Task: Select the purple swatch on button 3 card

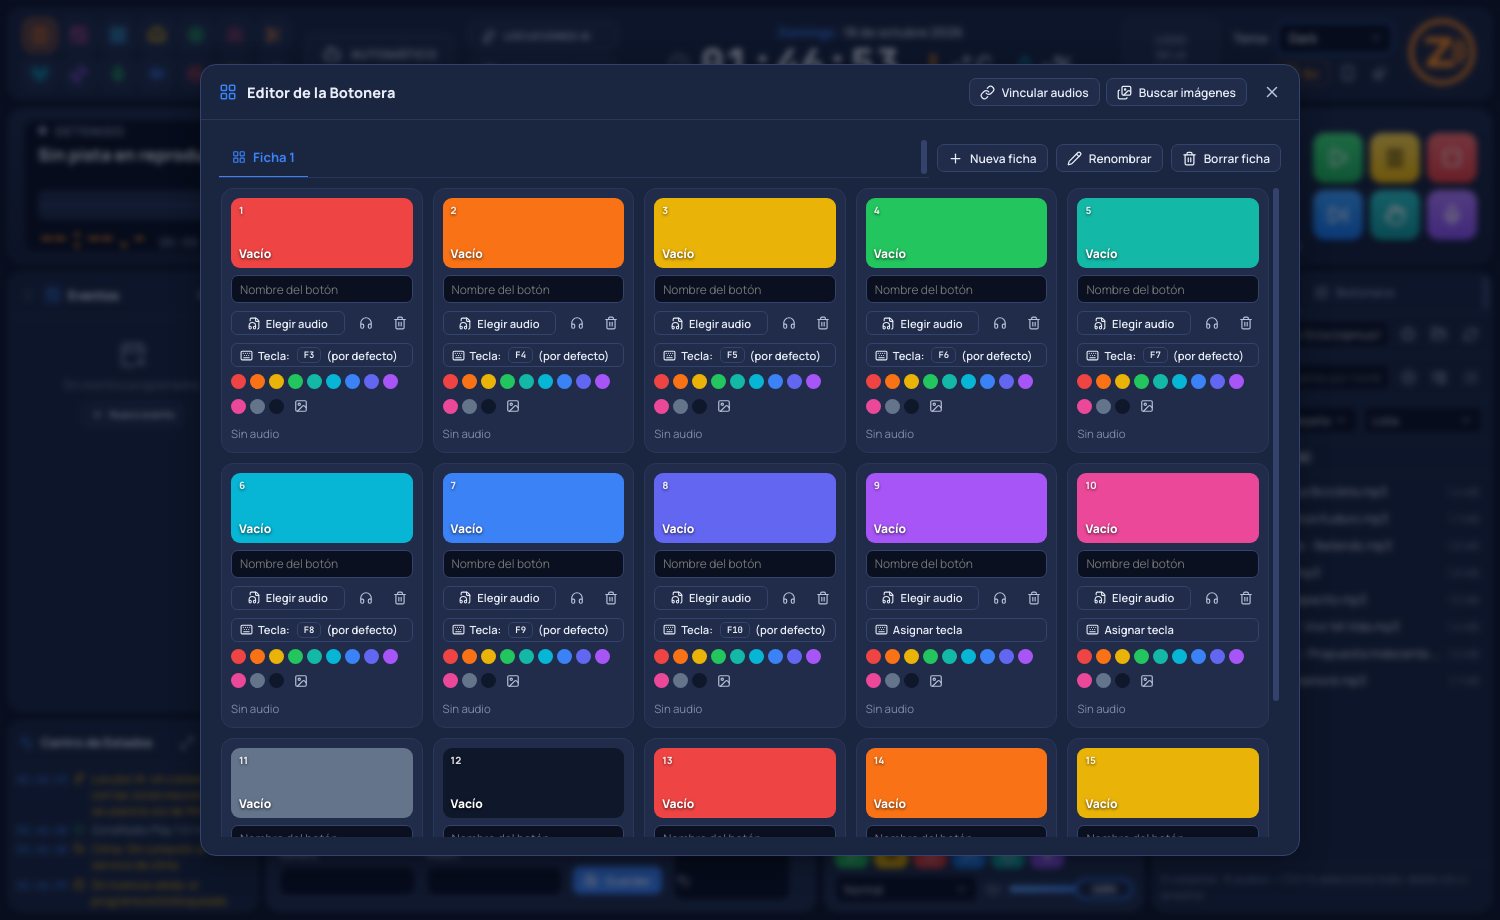Action: click(814, 382)
